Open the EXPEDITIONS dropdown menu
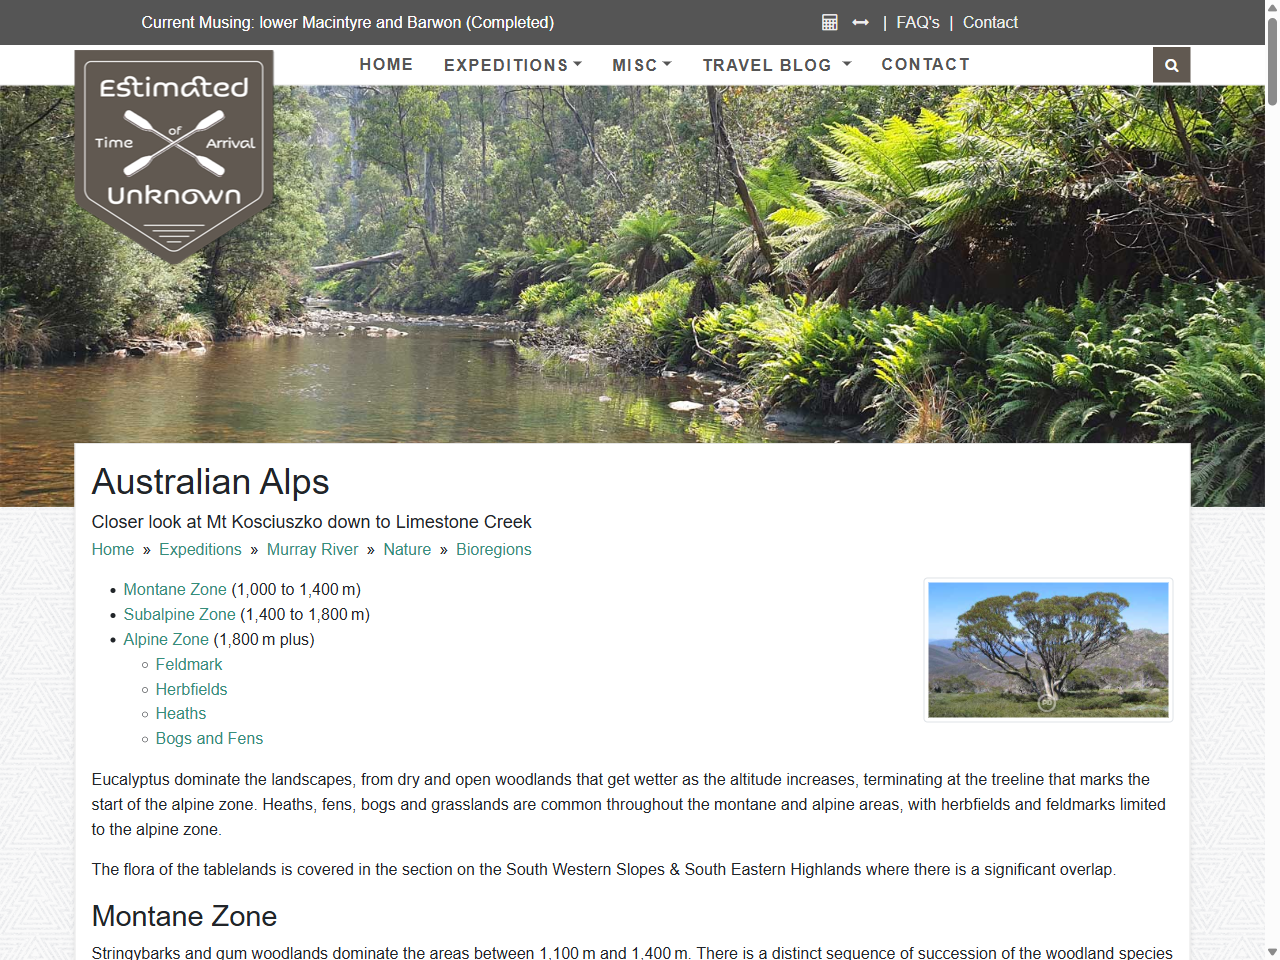Image resolution: width=1280 pixels, height=960 pixels. (x=512, y=64)
